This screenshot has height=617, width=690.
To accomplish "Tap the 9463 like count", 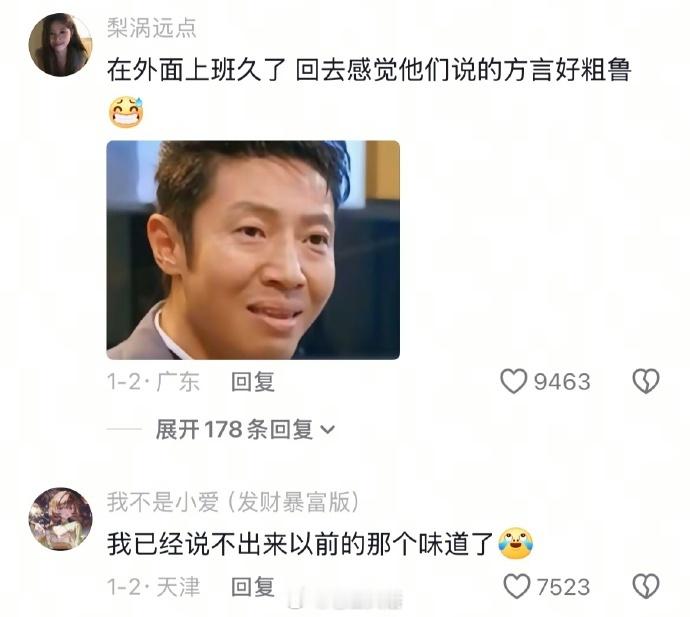I will [x=562, y=382].
